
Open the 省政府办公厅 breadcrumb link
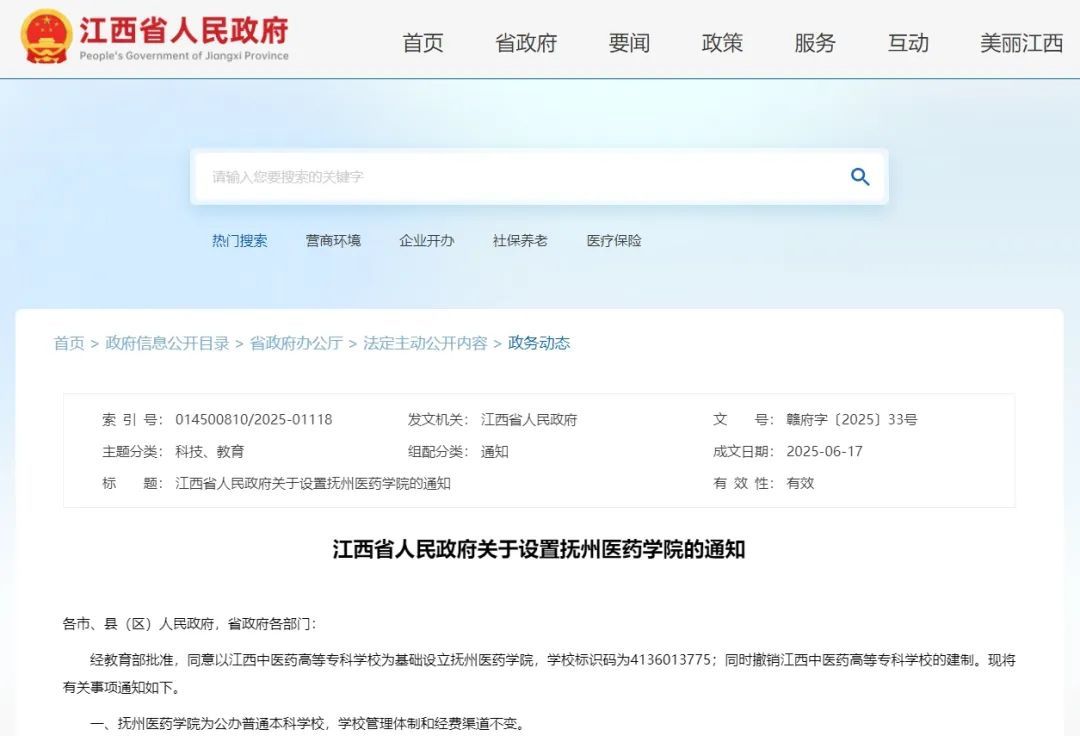click(298, 343)
